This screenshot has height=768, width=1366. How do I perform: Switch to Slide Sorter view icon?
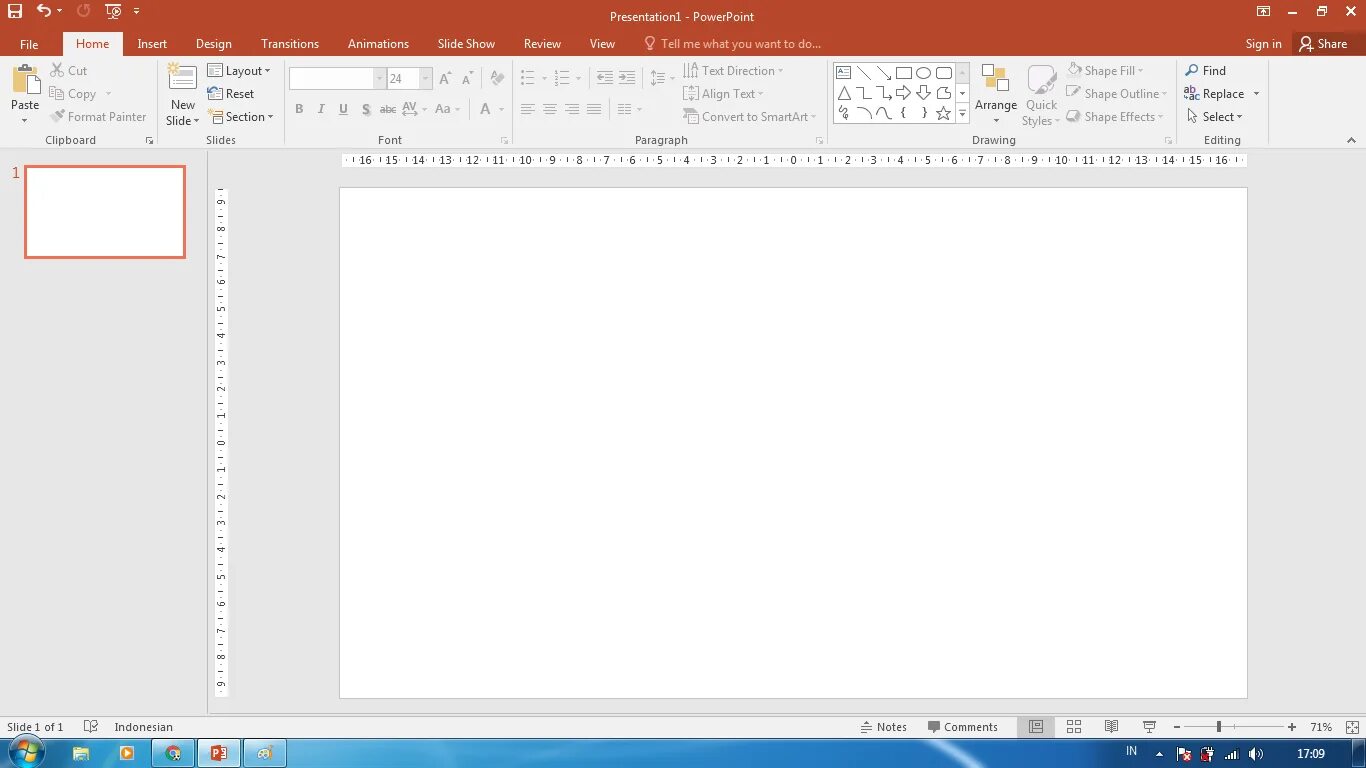point(1074,727)
